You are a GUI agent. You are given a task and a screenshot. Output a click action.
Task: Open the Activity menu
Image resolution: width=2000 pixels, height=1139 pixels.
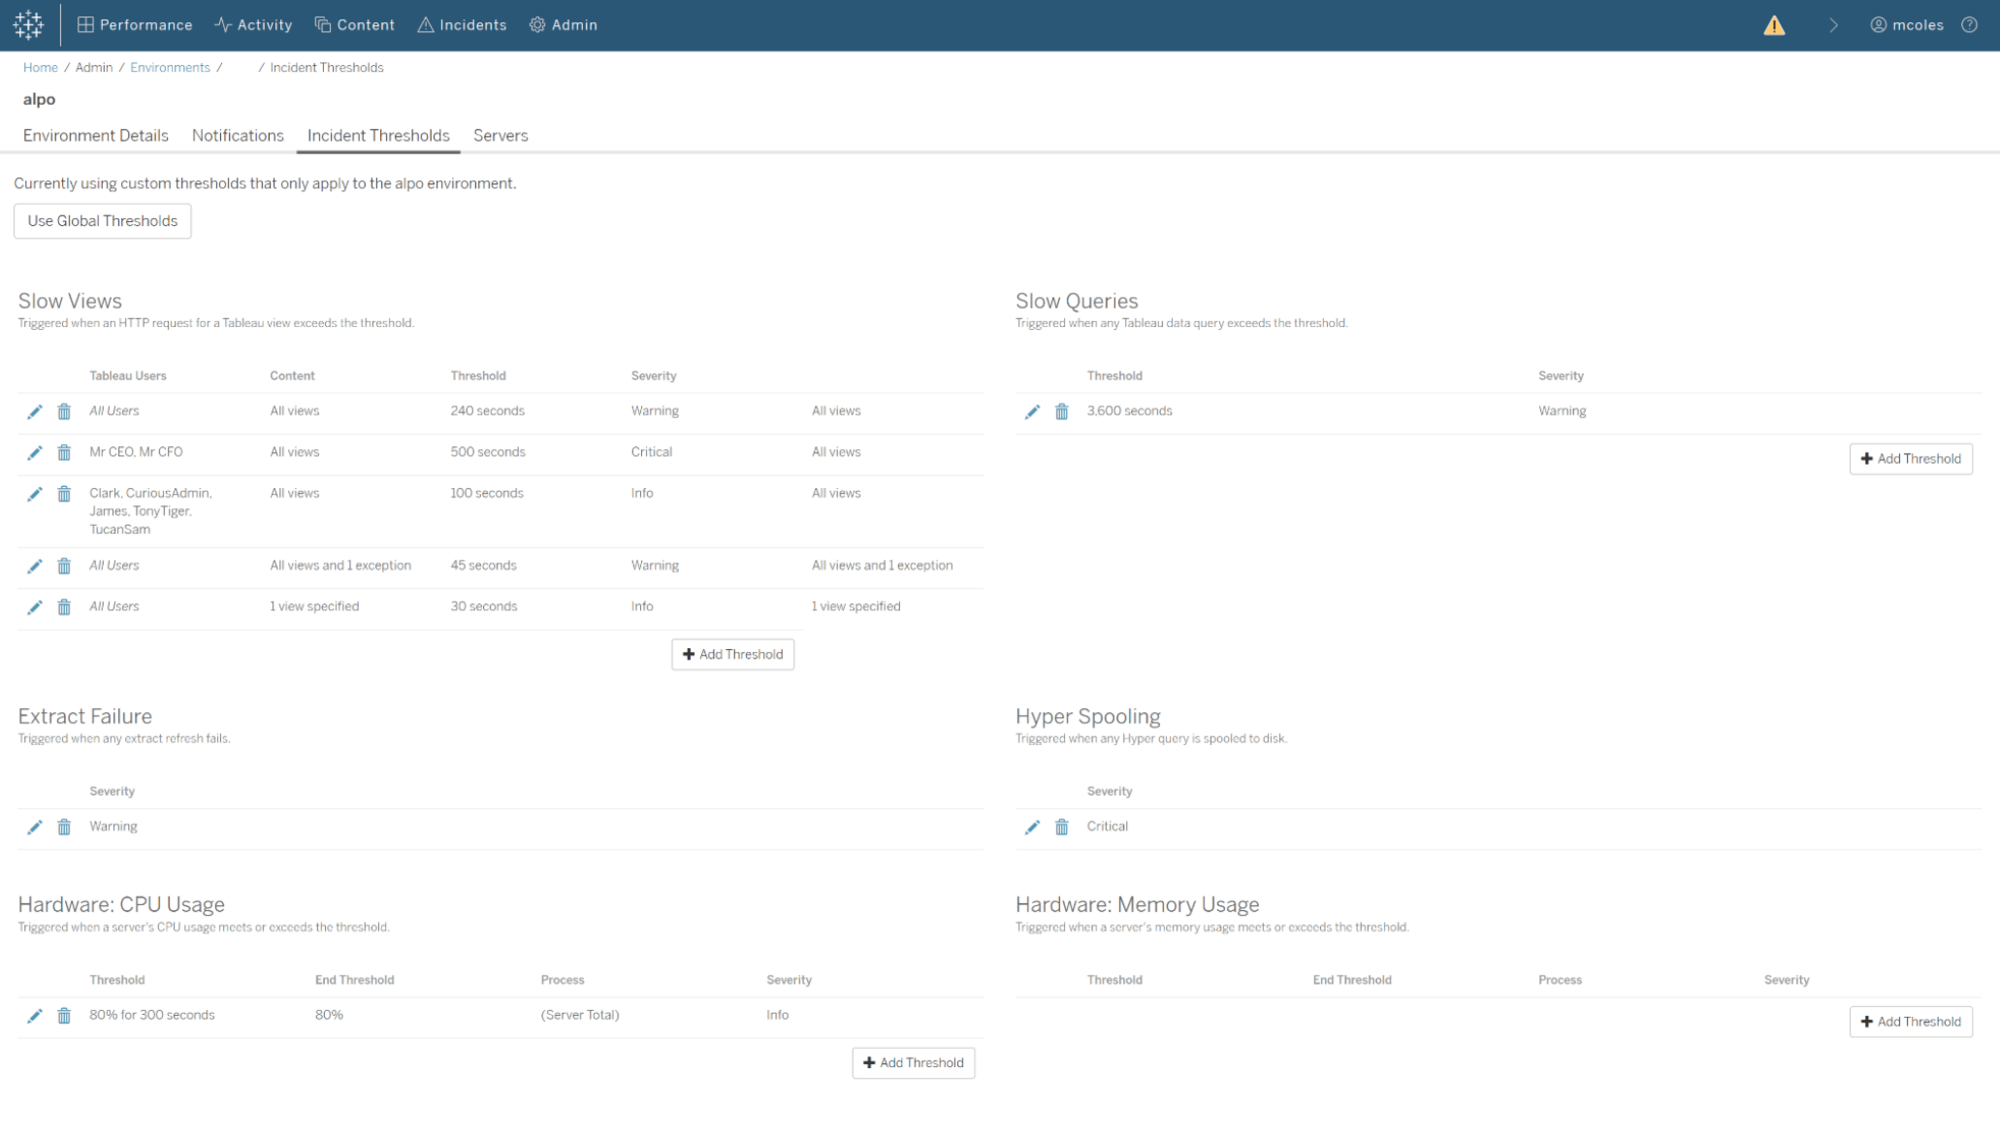tap(254, 25)
